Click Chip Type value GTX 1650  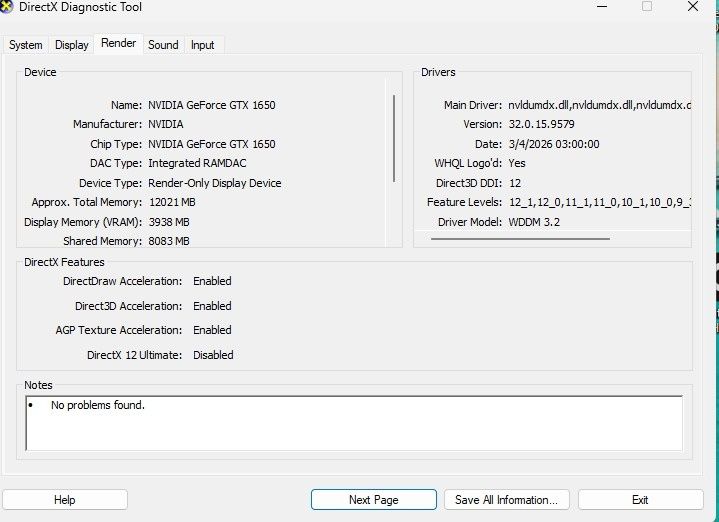pos(212,144)
